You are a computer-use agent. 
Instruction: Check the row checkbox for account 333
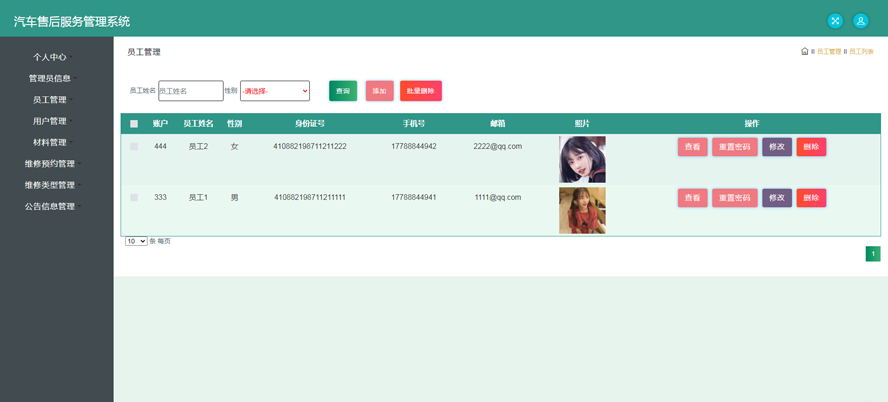coord(134,198)
